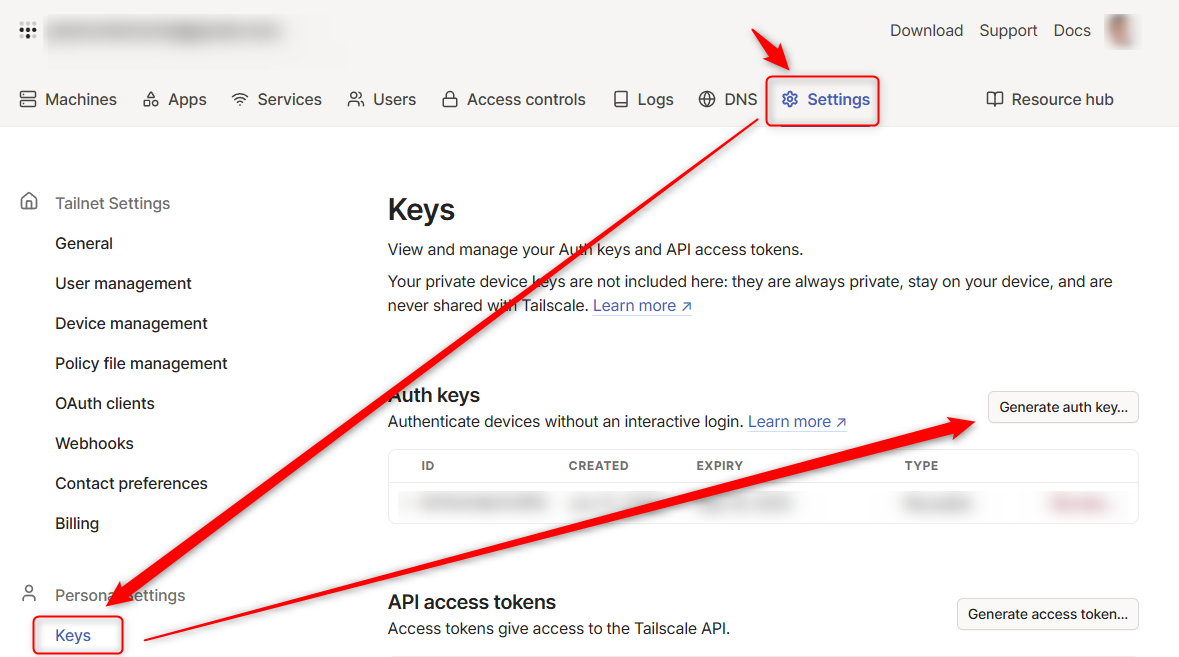Open the DNS tab

click(x=728, y=99)
